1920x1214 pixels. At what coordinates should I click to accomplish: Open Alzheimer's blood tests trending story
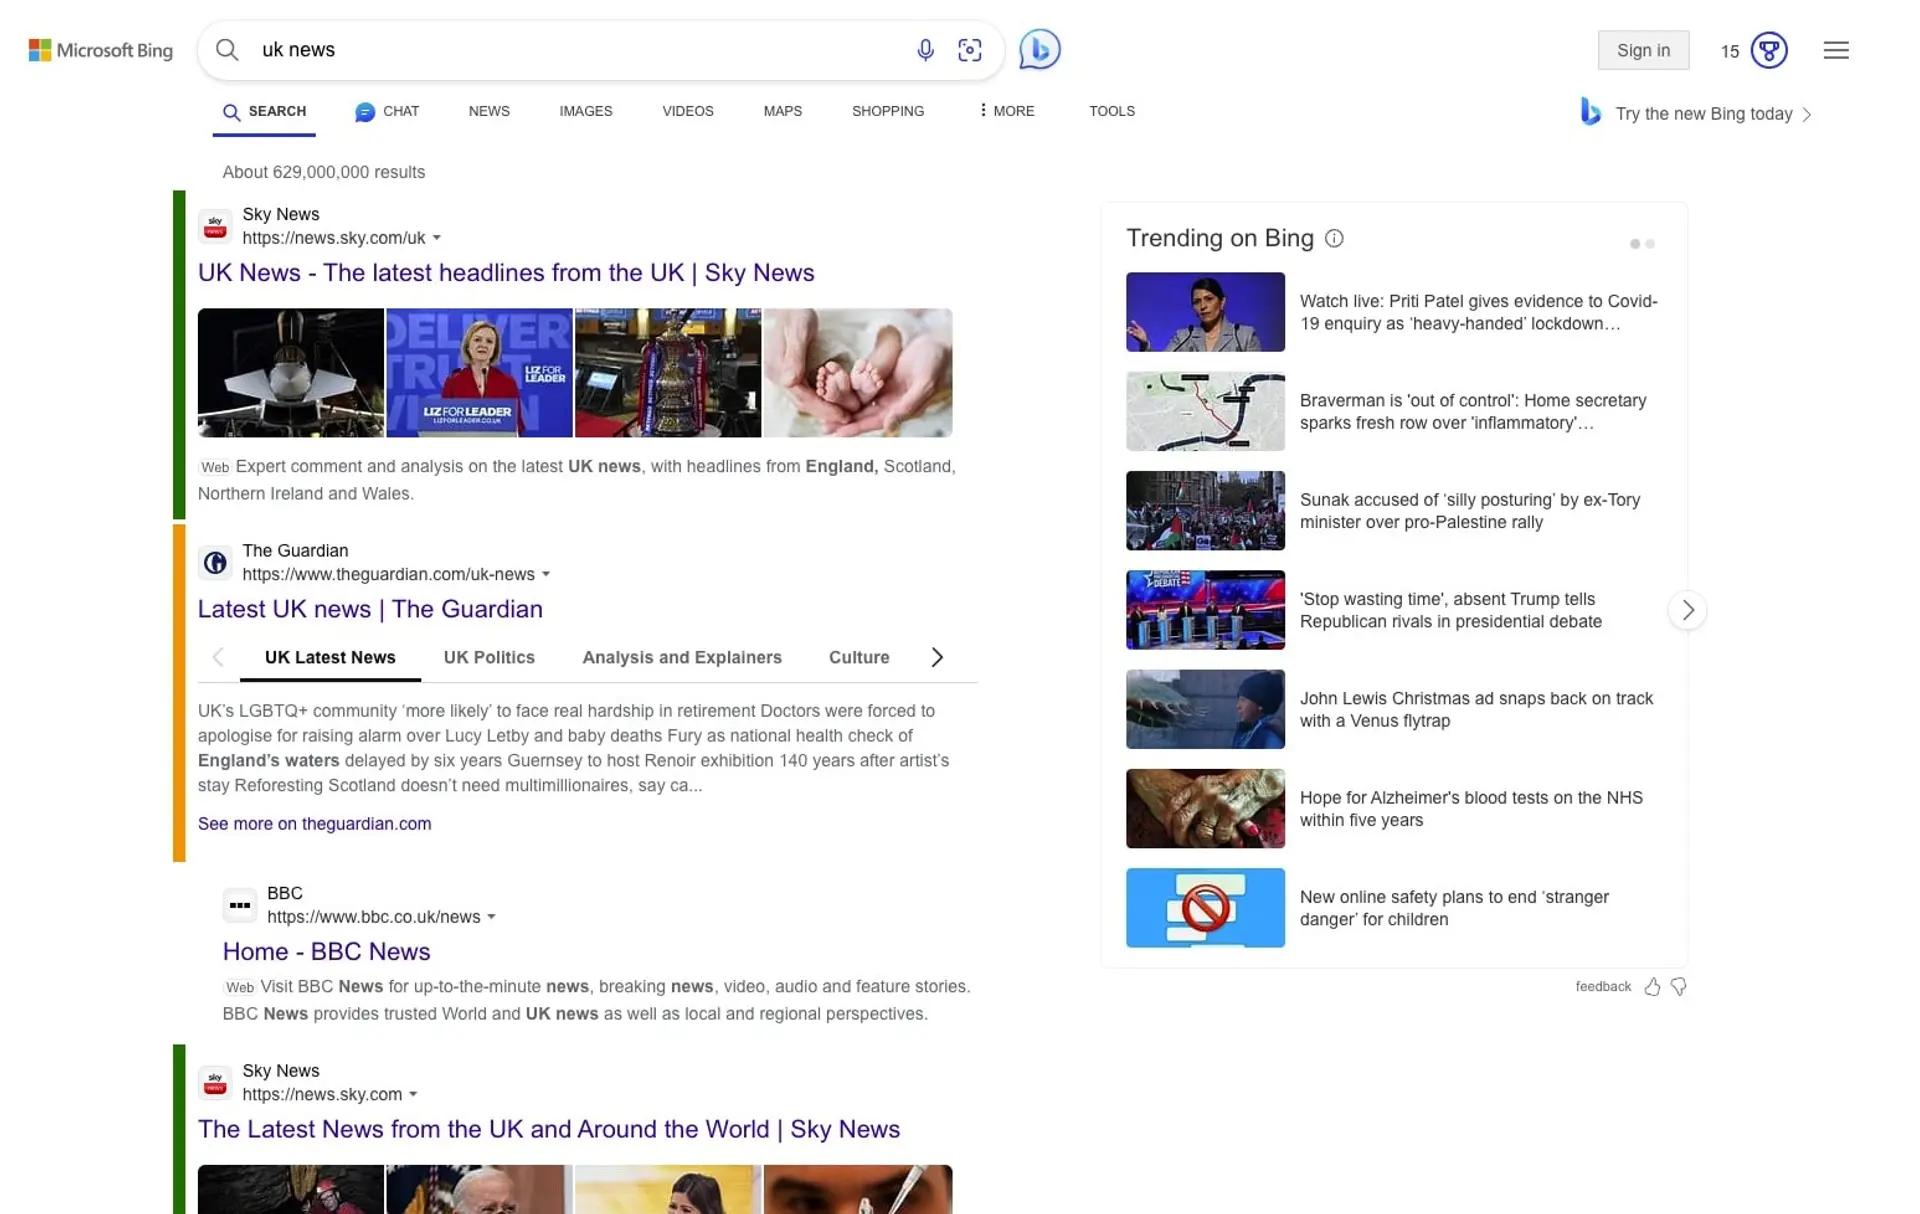click(1471, 809)
